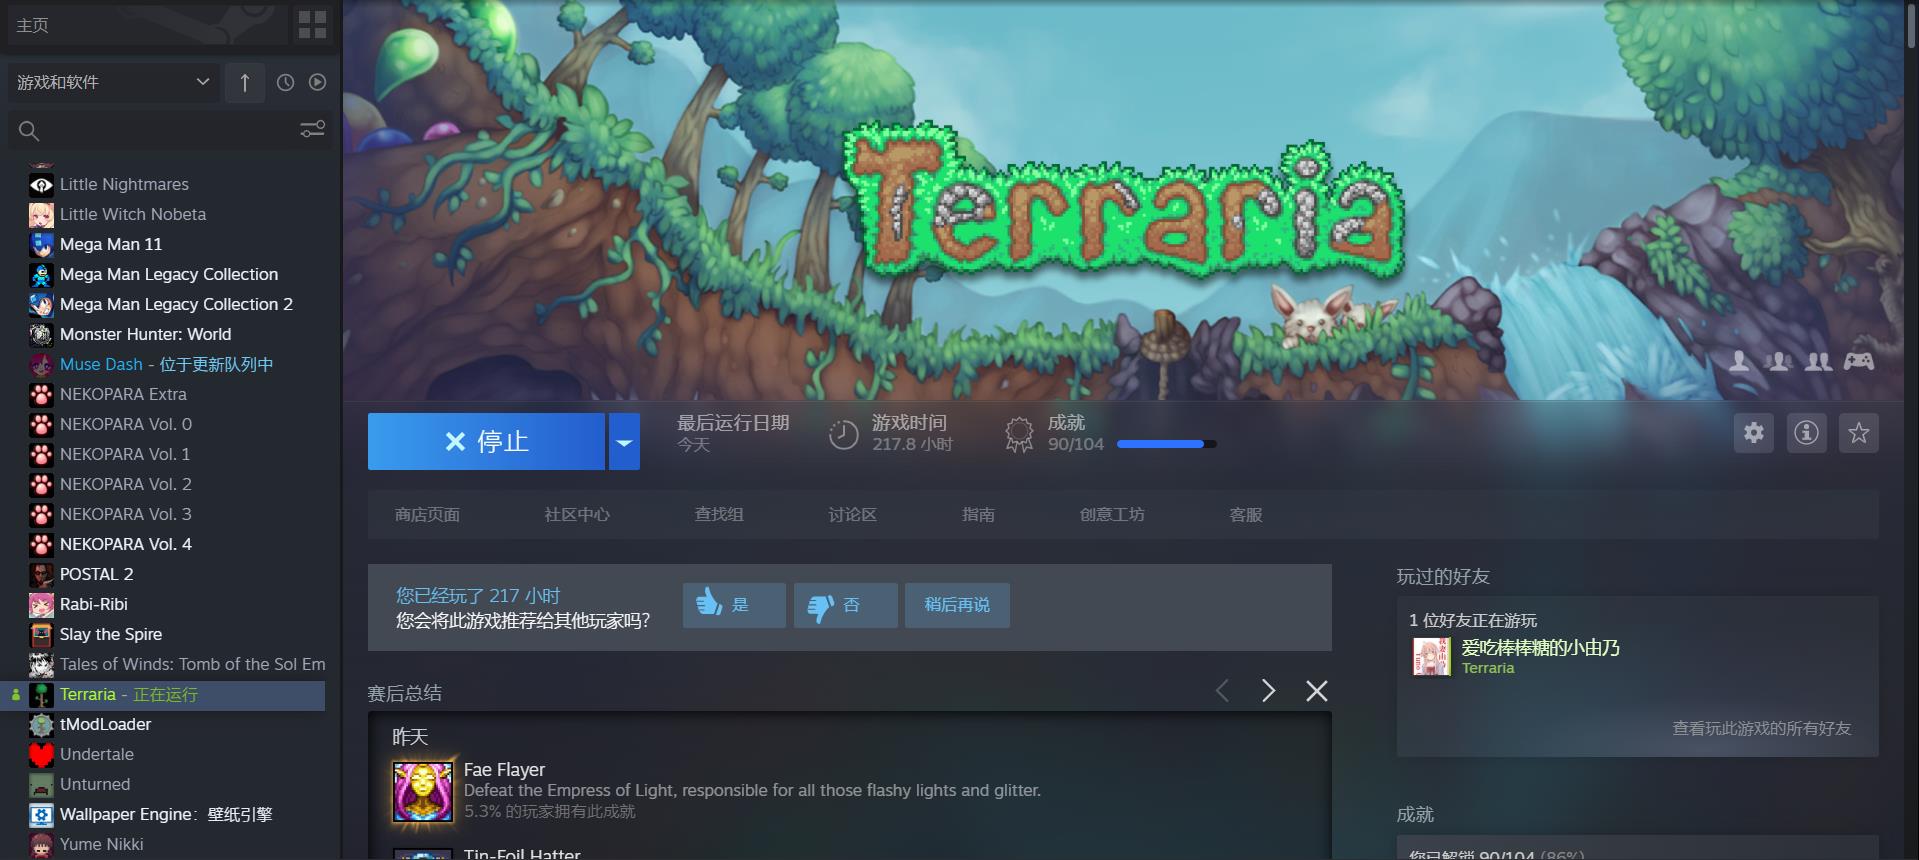The width and height of the screenshot is (1919, 860).
Task: Select Little Nightmares in library list
Action: pyautogui.click(x=124, y=184)
